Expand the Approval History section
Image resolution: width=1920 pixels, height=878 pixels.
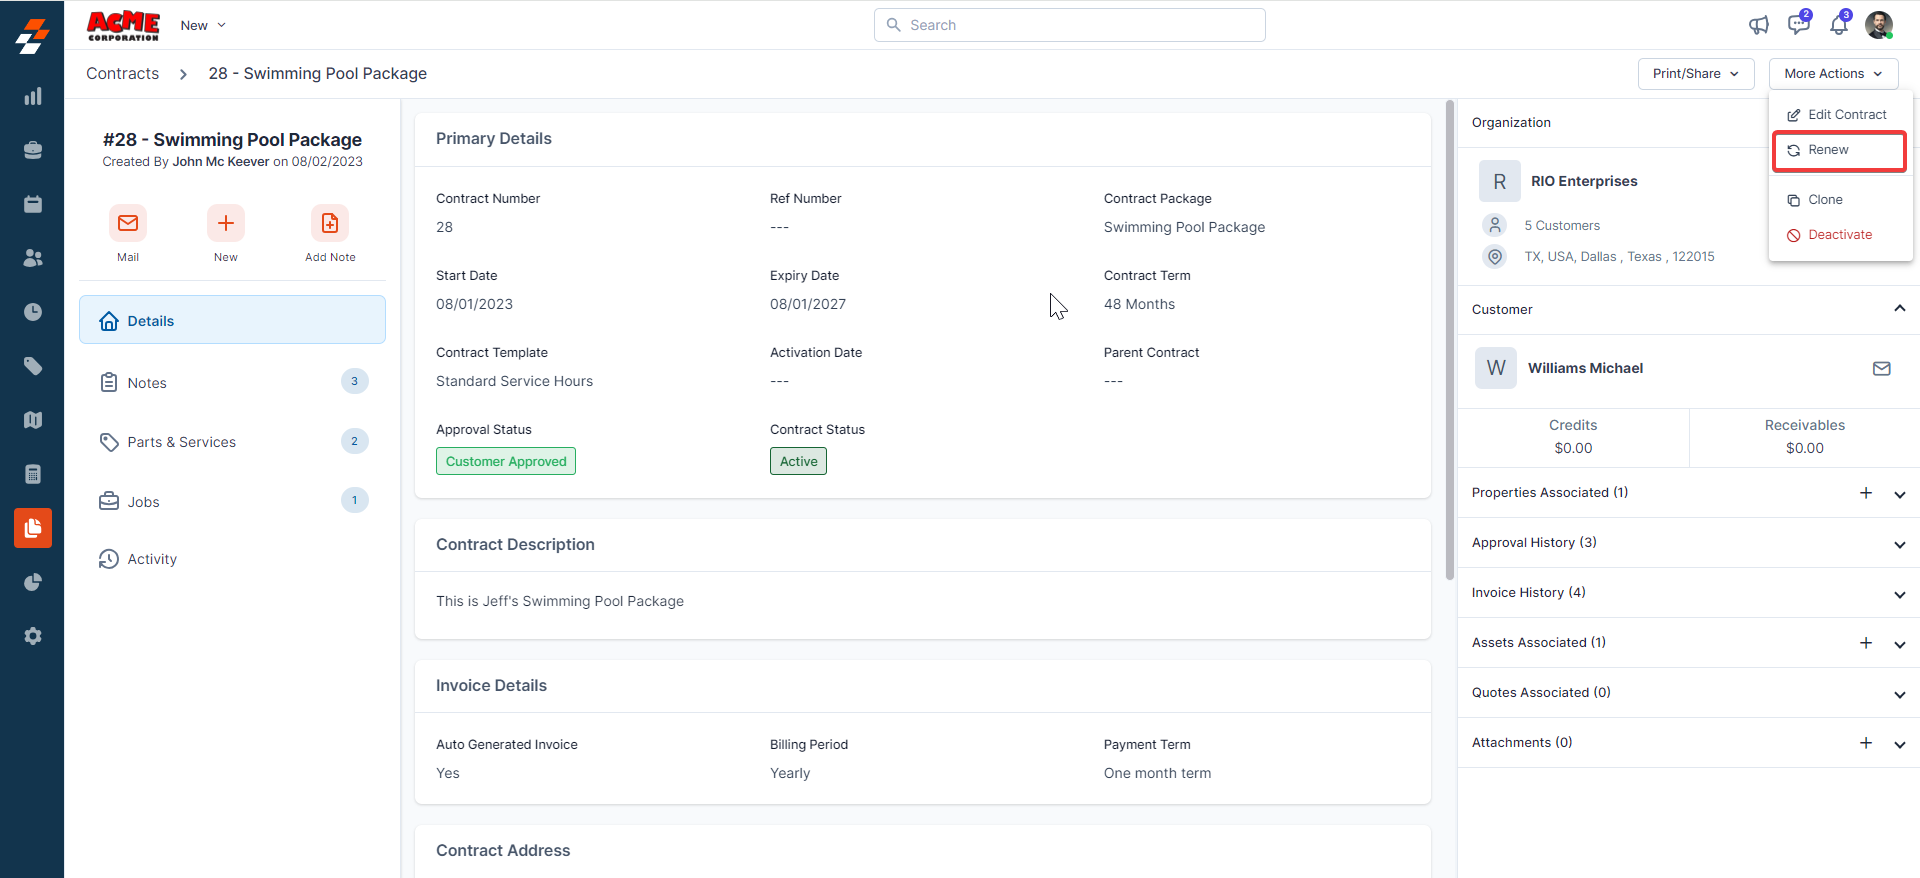(1899, 544)
